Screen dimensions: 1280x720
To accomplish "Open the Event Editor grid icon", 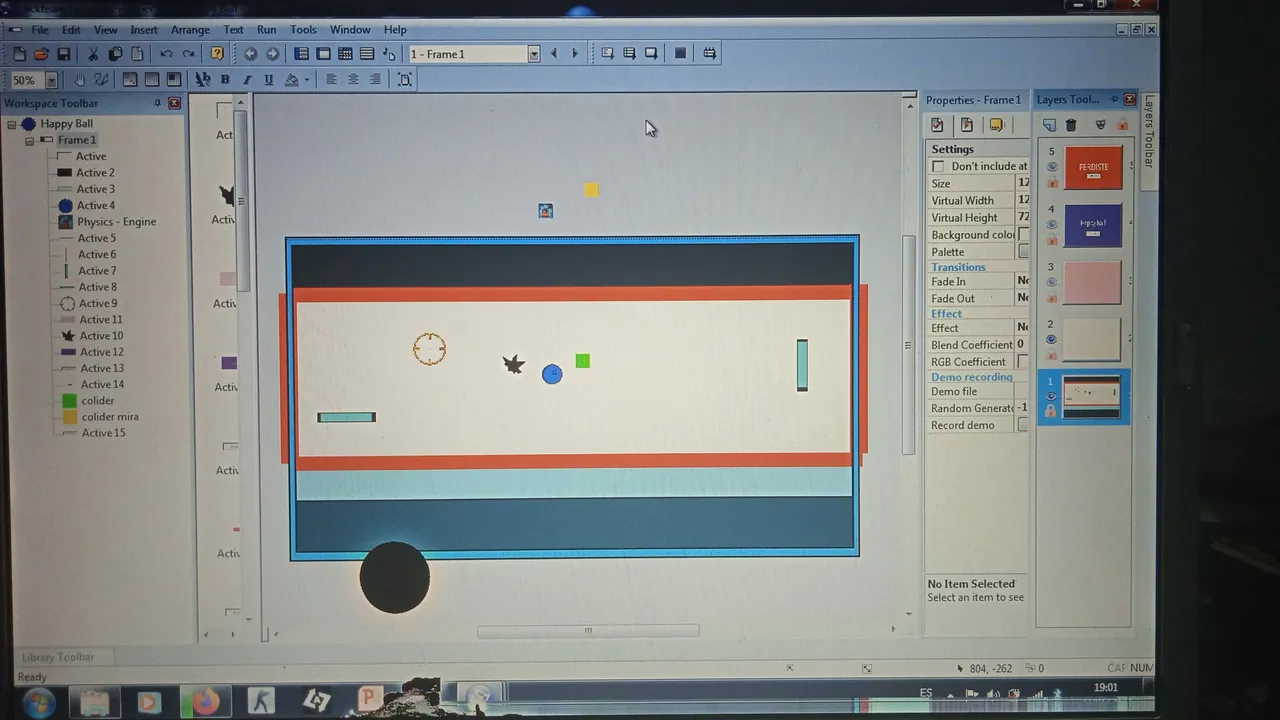I will click(x=345, y=54).
